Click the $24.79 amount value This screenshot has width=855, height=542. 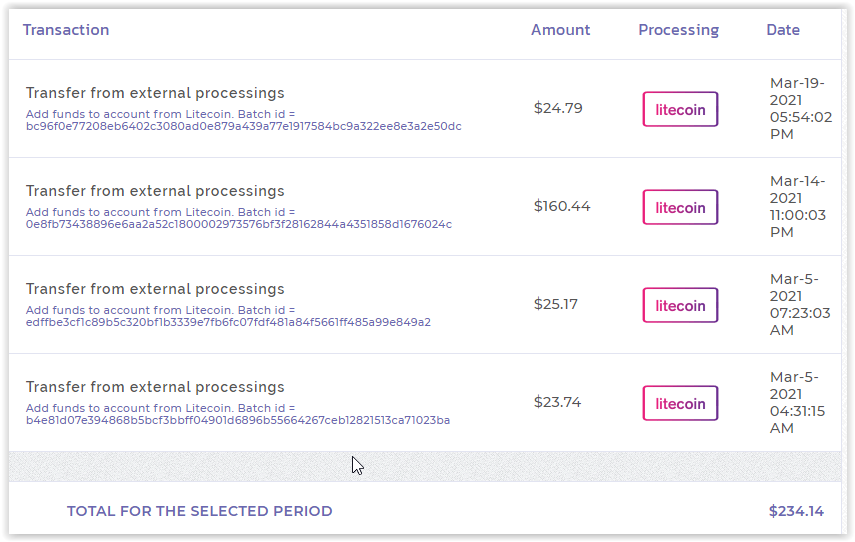coord(558,108)
